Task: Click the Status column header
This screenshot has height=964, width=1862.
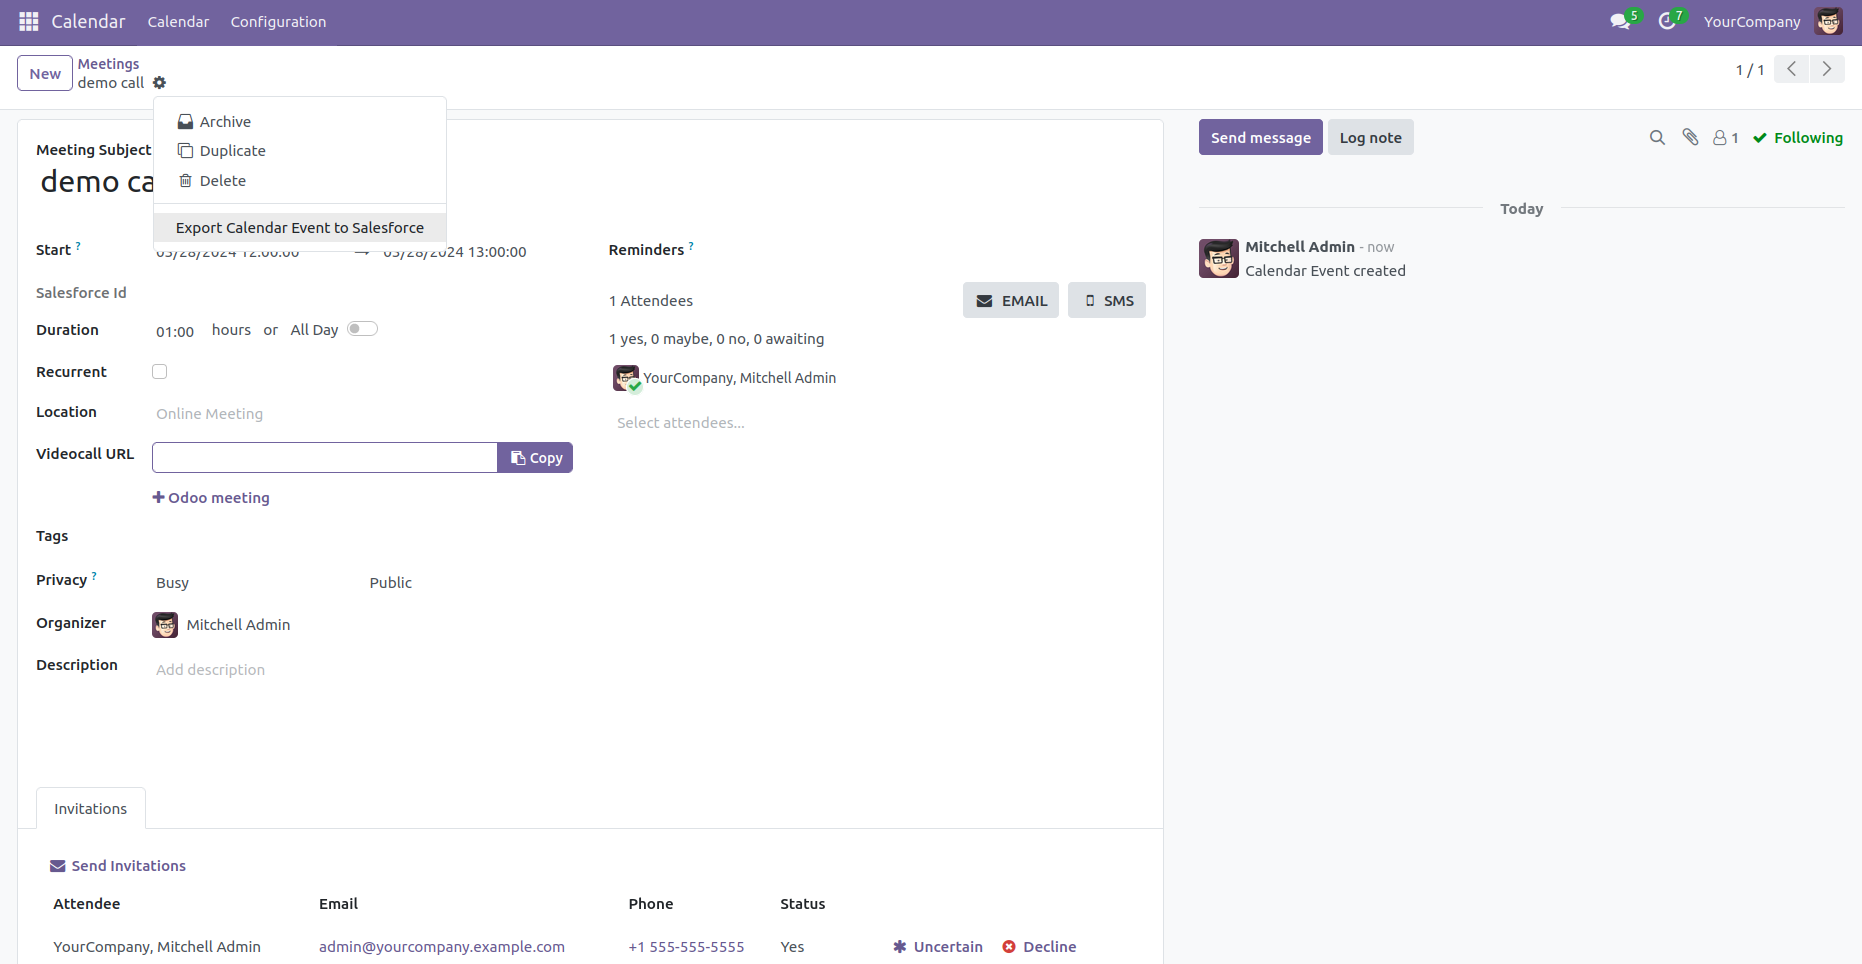Action: [803, 904]
